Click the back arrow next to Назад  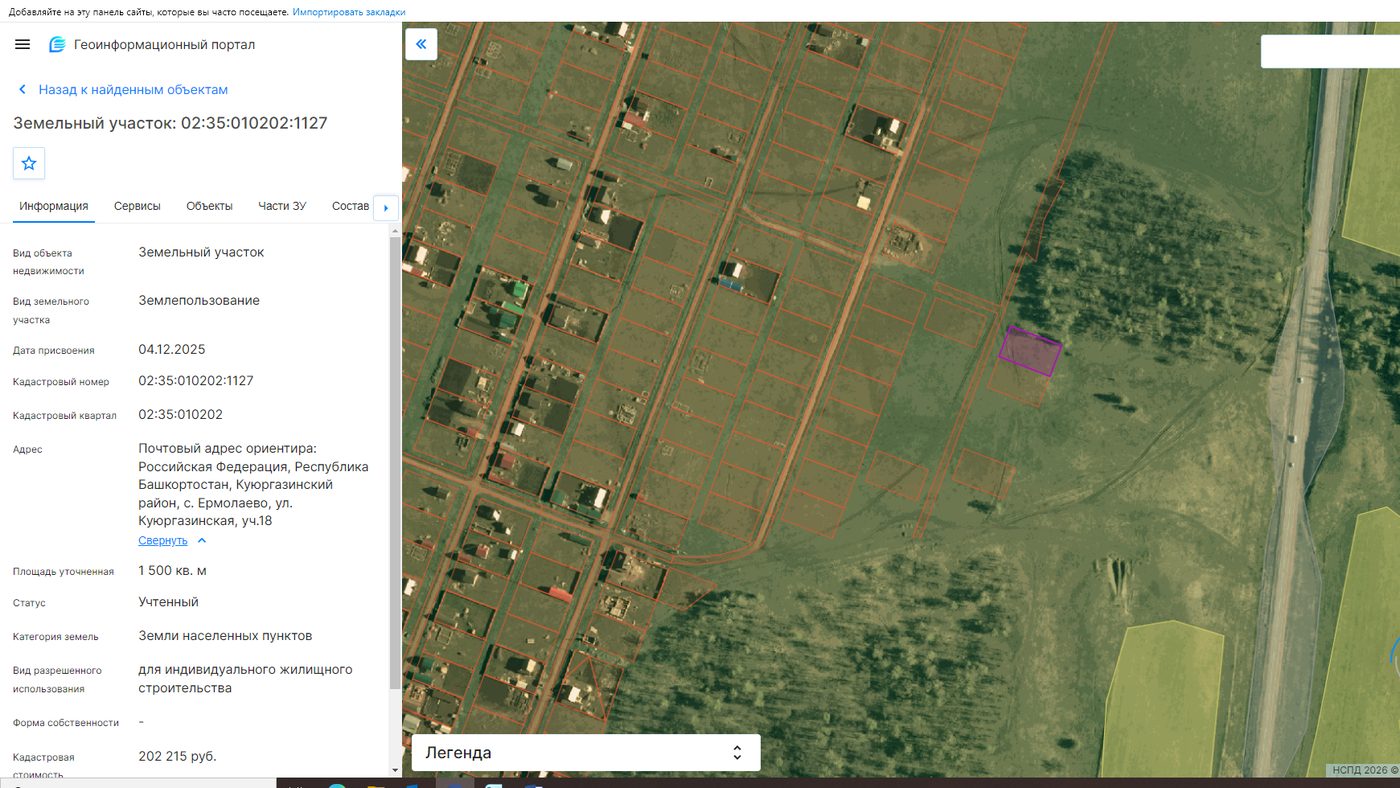[x=22, y=90]
